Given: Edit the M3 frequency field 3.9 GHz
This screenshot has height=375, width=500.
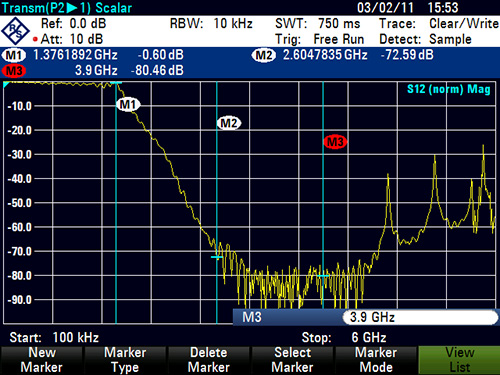Looking at the screenshot, I should click(421, 317).
